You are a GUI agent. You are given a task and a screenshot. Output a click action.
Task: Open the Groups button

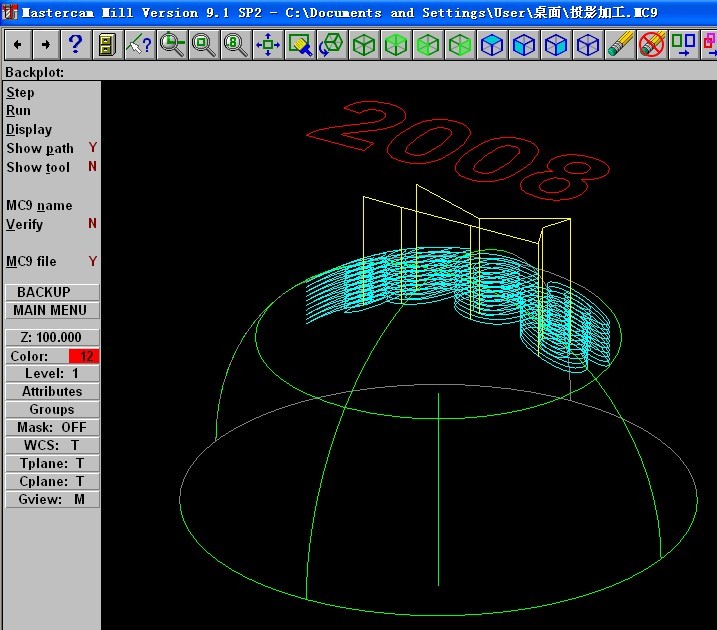pos(52,409)
